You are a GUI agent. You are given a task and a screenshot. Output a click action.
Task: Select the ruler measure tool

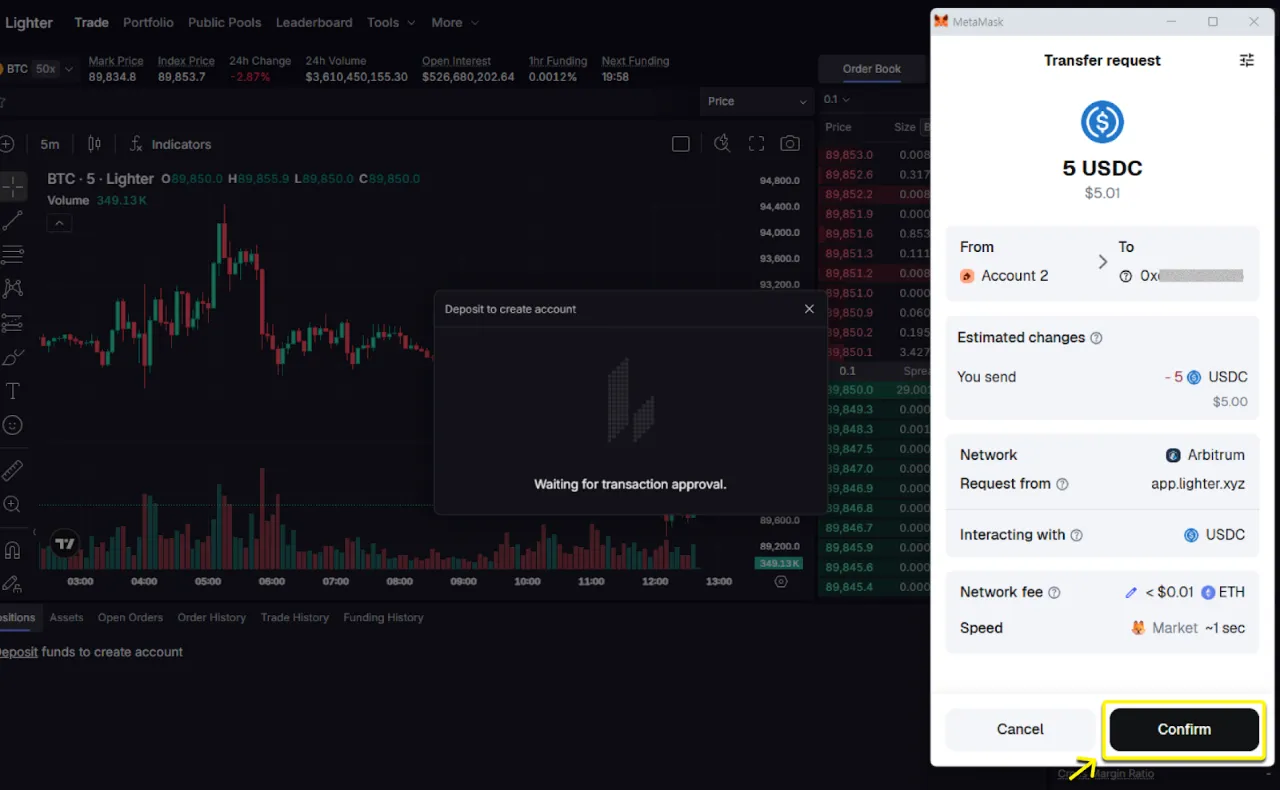[13, 470]
